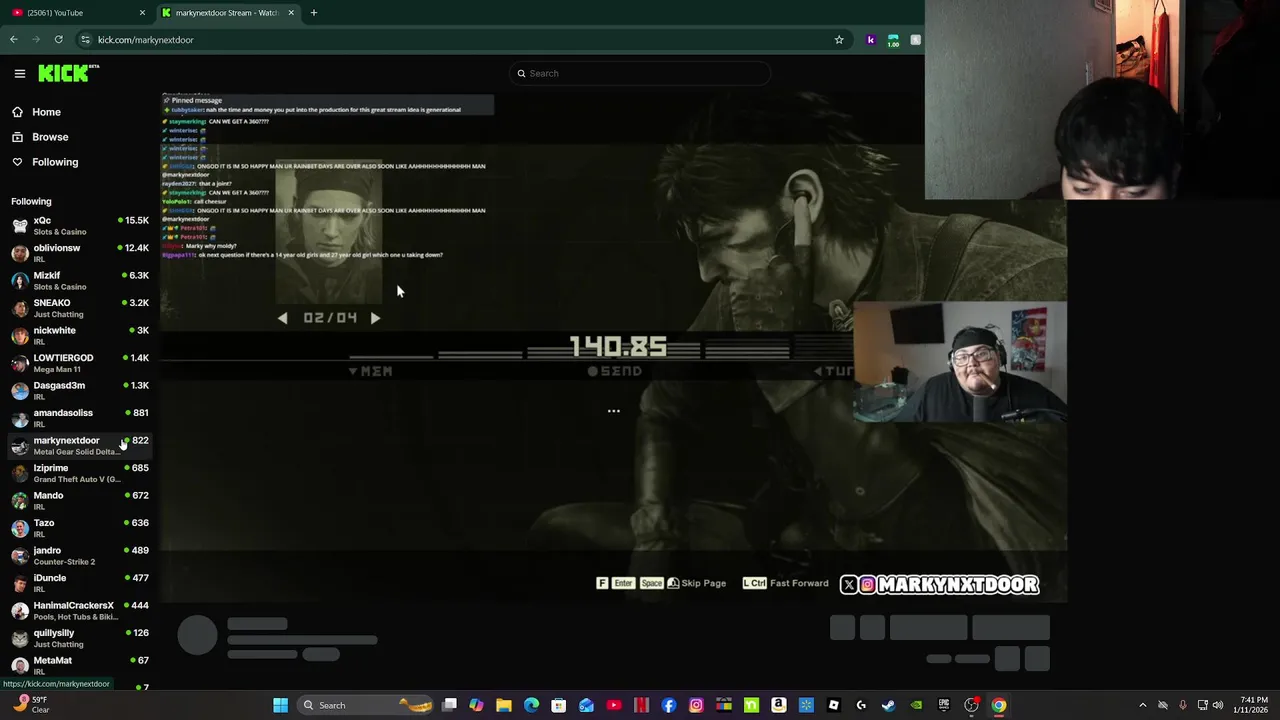Open Task View from taskbar
The height and width of the screenshot is (720, 1280).
(x=450, y=705)
